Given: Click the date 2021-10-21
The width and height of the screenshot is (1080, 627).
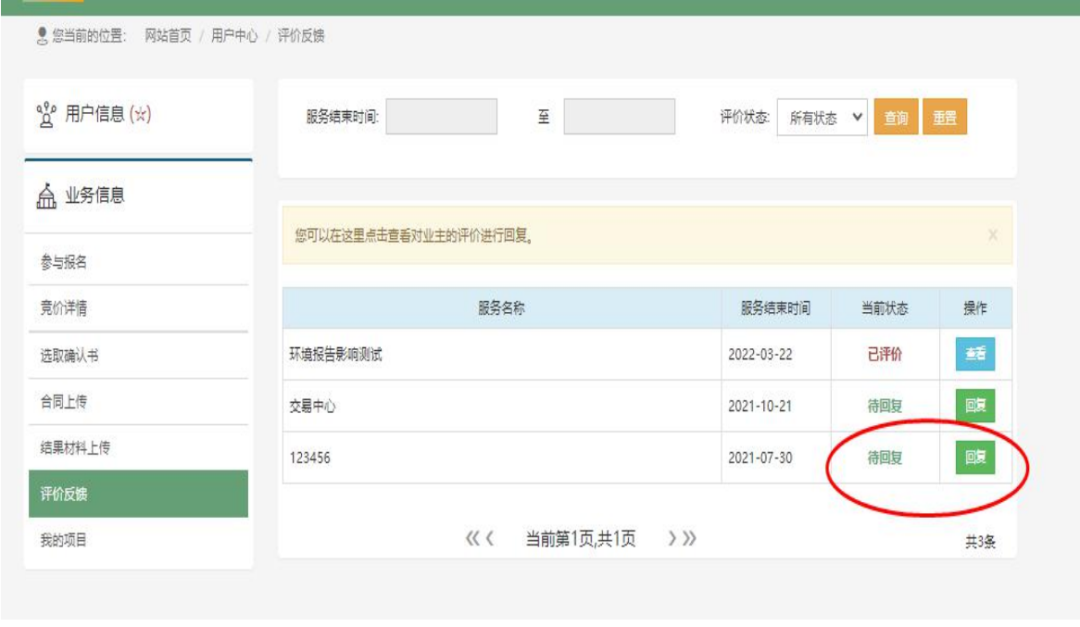Looking at the screenshot, I should click(760, 406).
